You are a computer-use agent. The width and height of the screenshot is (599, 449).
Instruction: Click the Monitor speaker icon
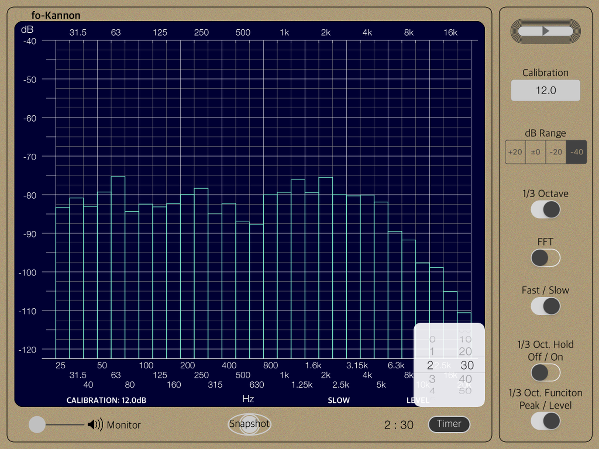pos(95,425)
